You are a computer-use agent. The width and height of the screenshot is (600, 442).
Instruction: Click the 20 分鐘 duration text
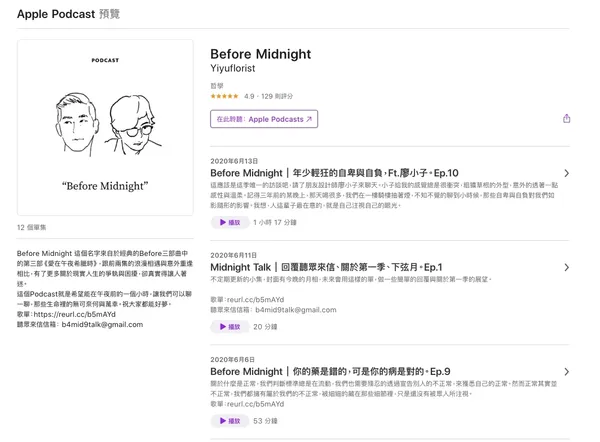point(265,327)
